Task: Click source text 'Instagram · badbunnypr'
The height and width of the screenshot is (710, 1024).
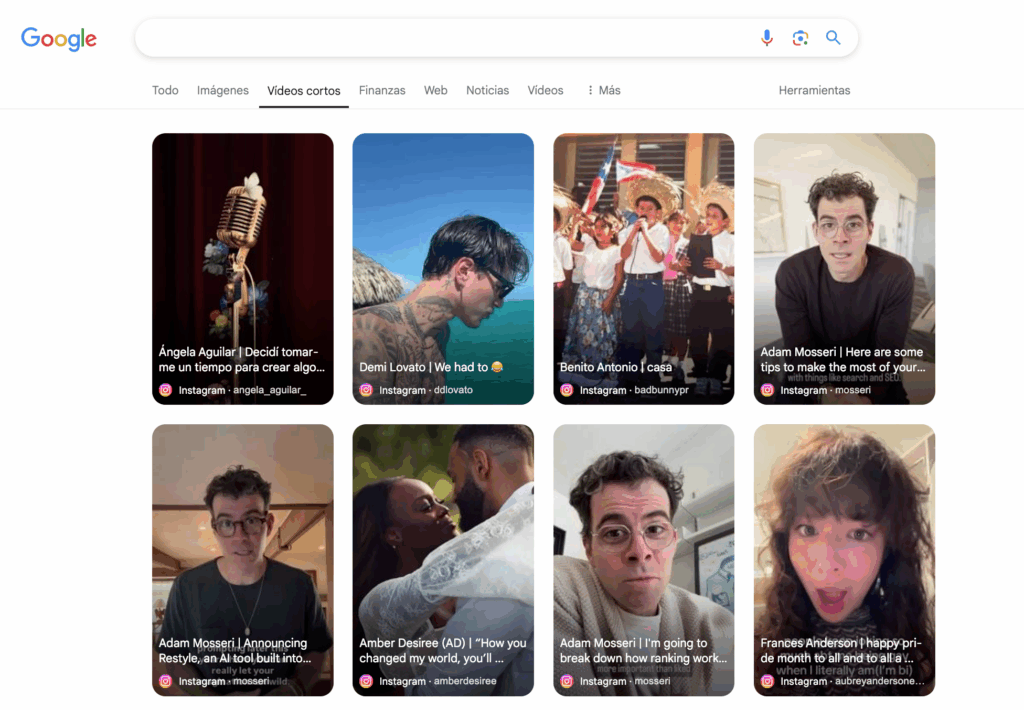Action: pyautogui.click(x=634, y=390)
